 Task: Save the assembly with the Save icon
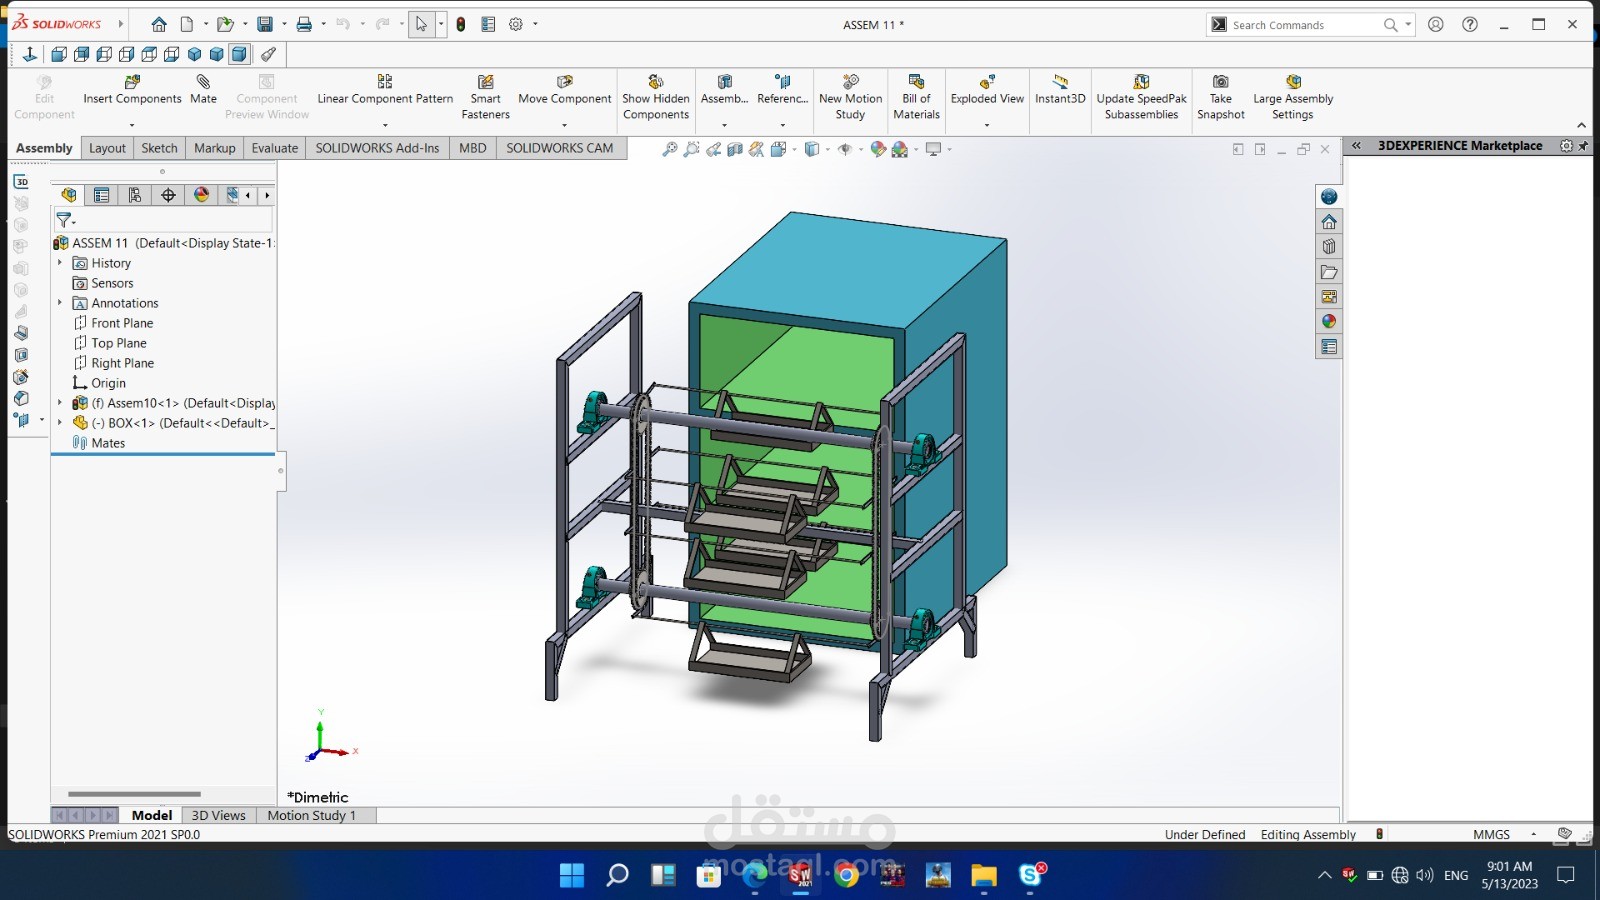[265, 24]
